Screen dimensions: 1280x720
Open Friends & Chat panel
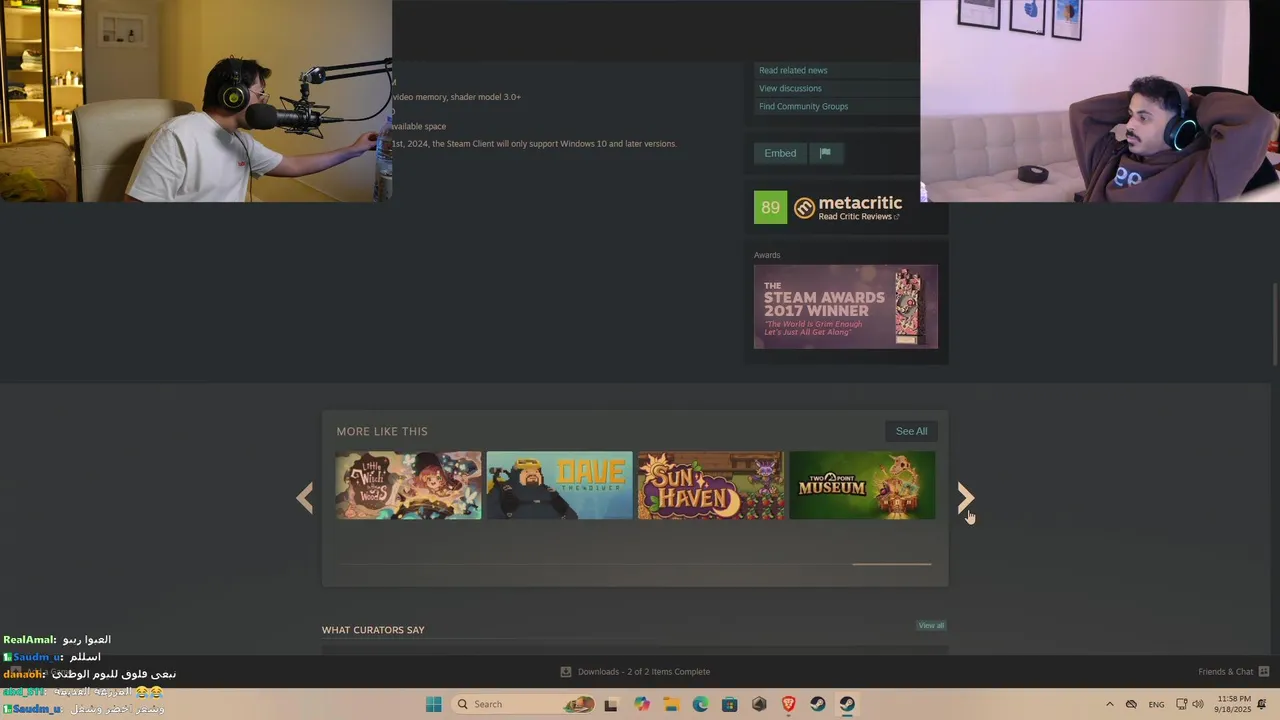pos(1234,672)
